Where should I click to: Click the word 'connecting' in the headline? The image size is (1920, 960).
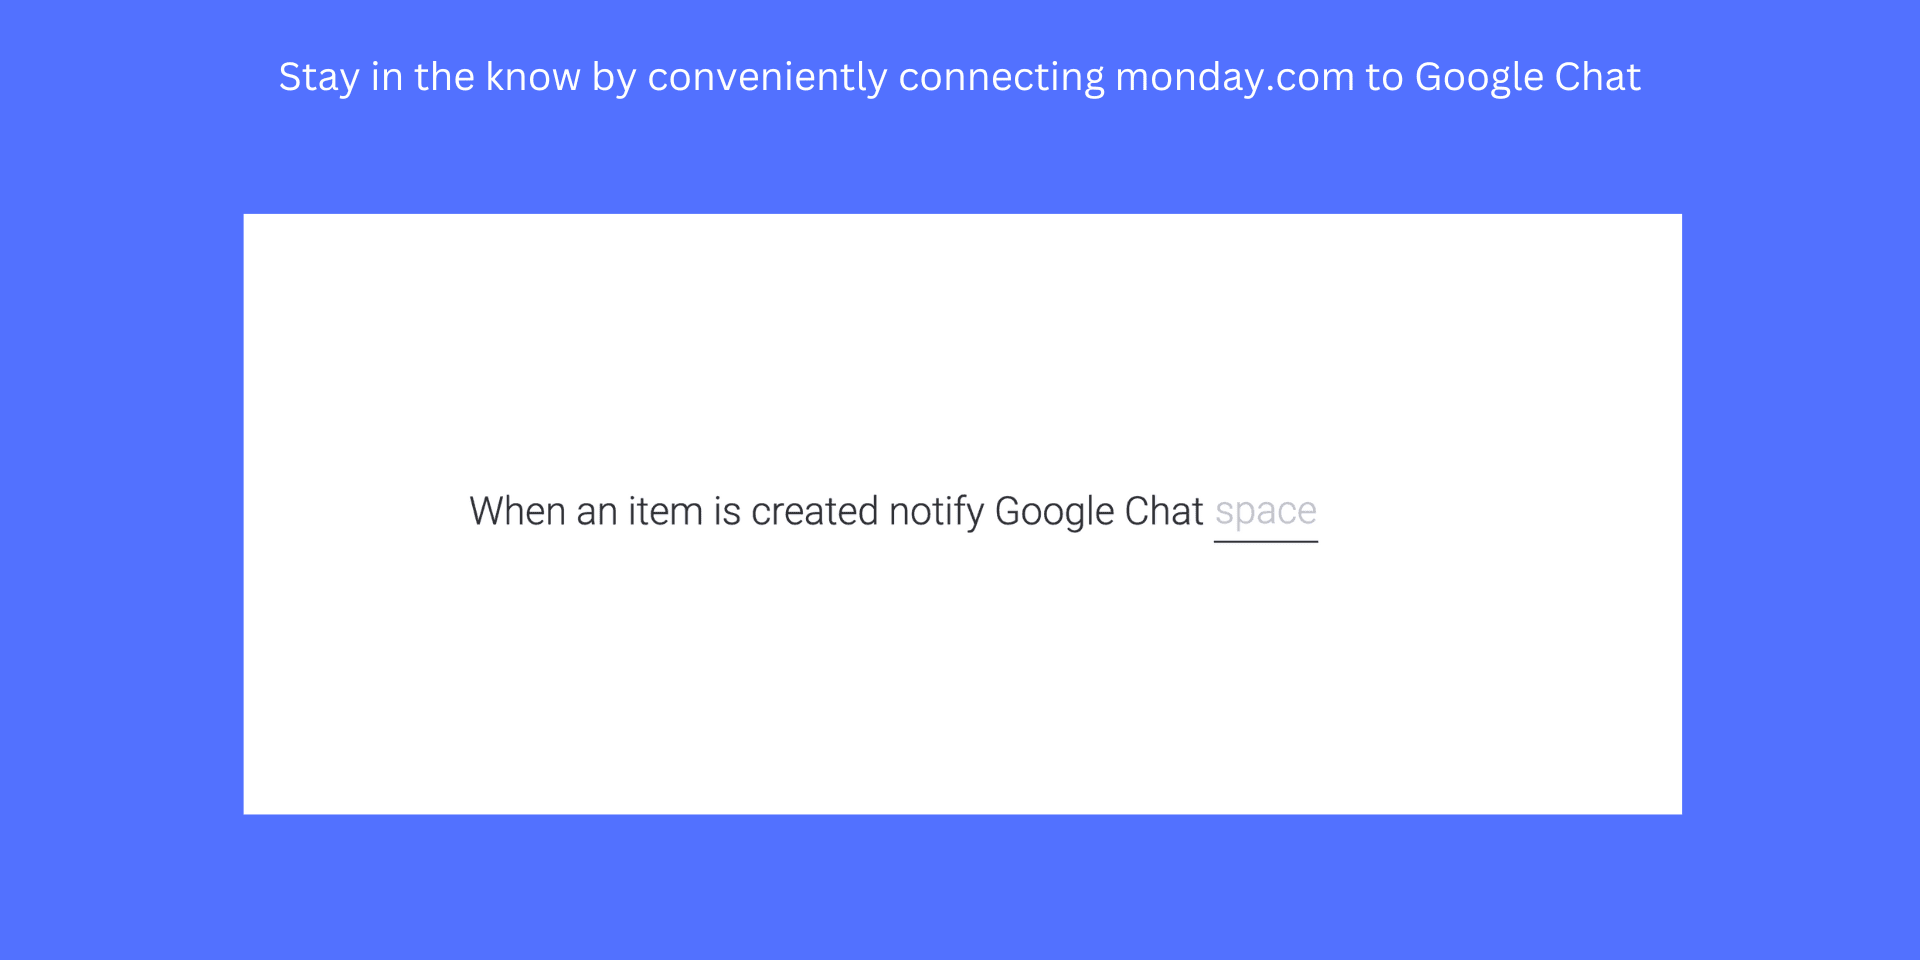point(1002,77)
